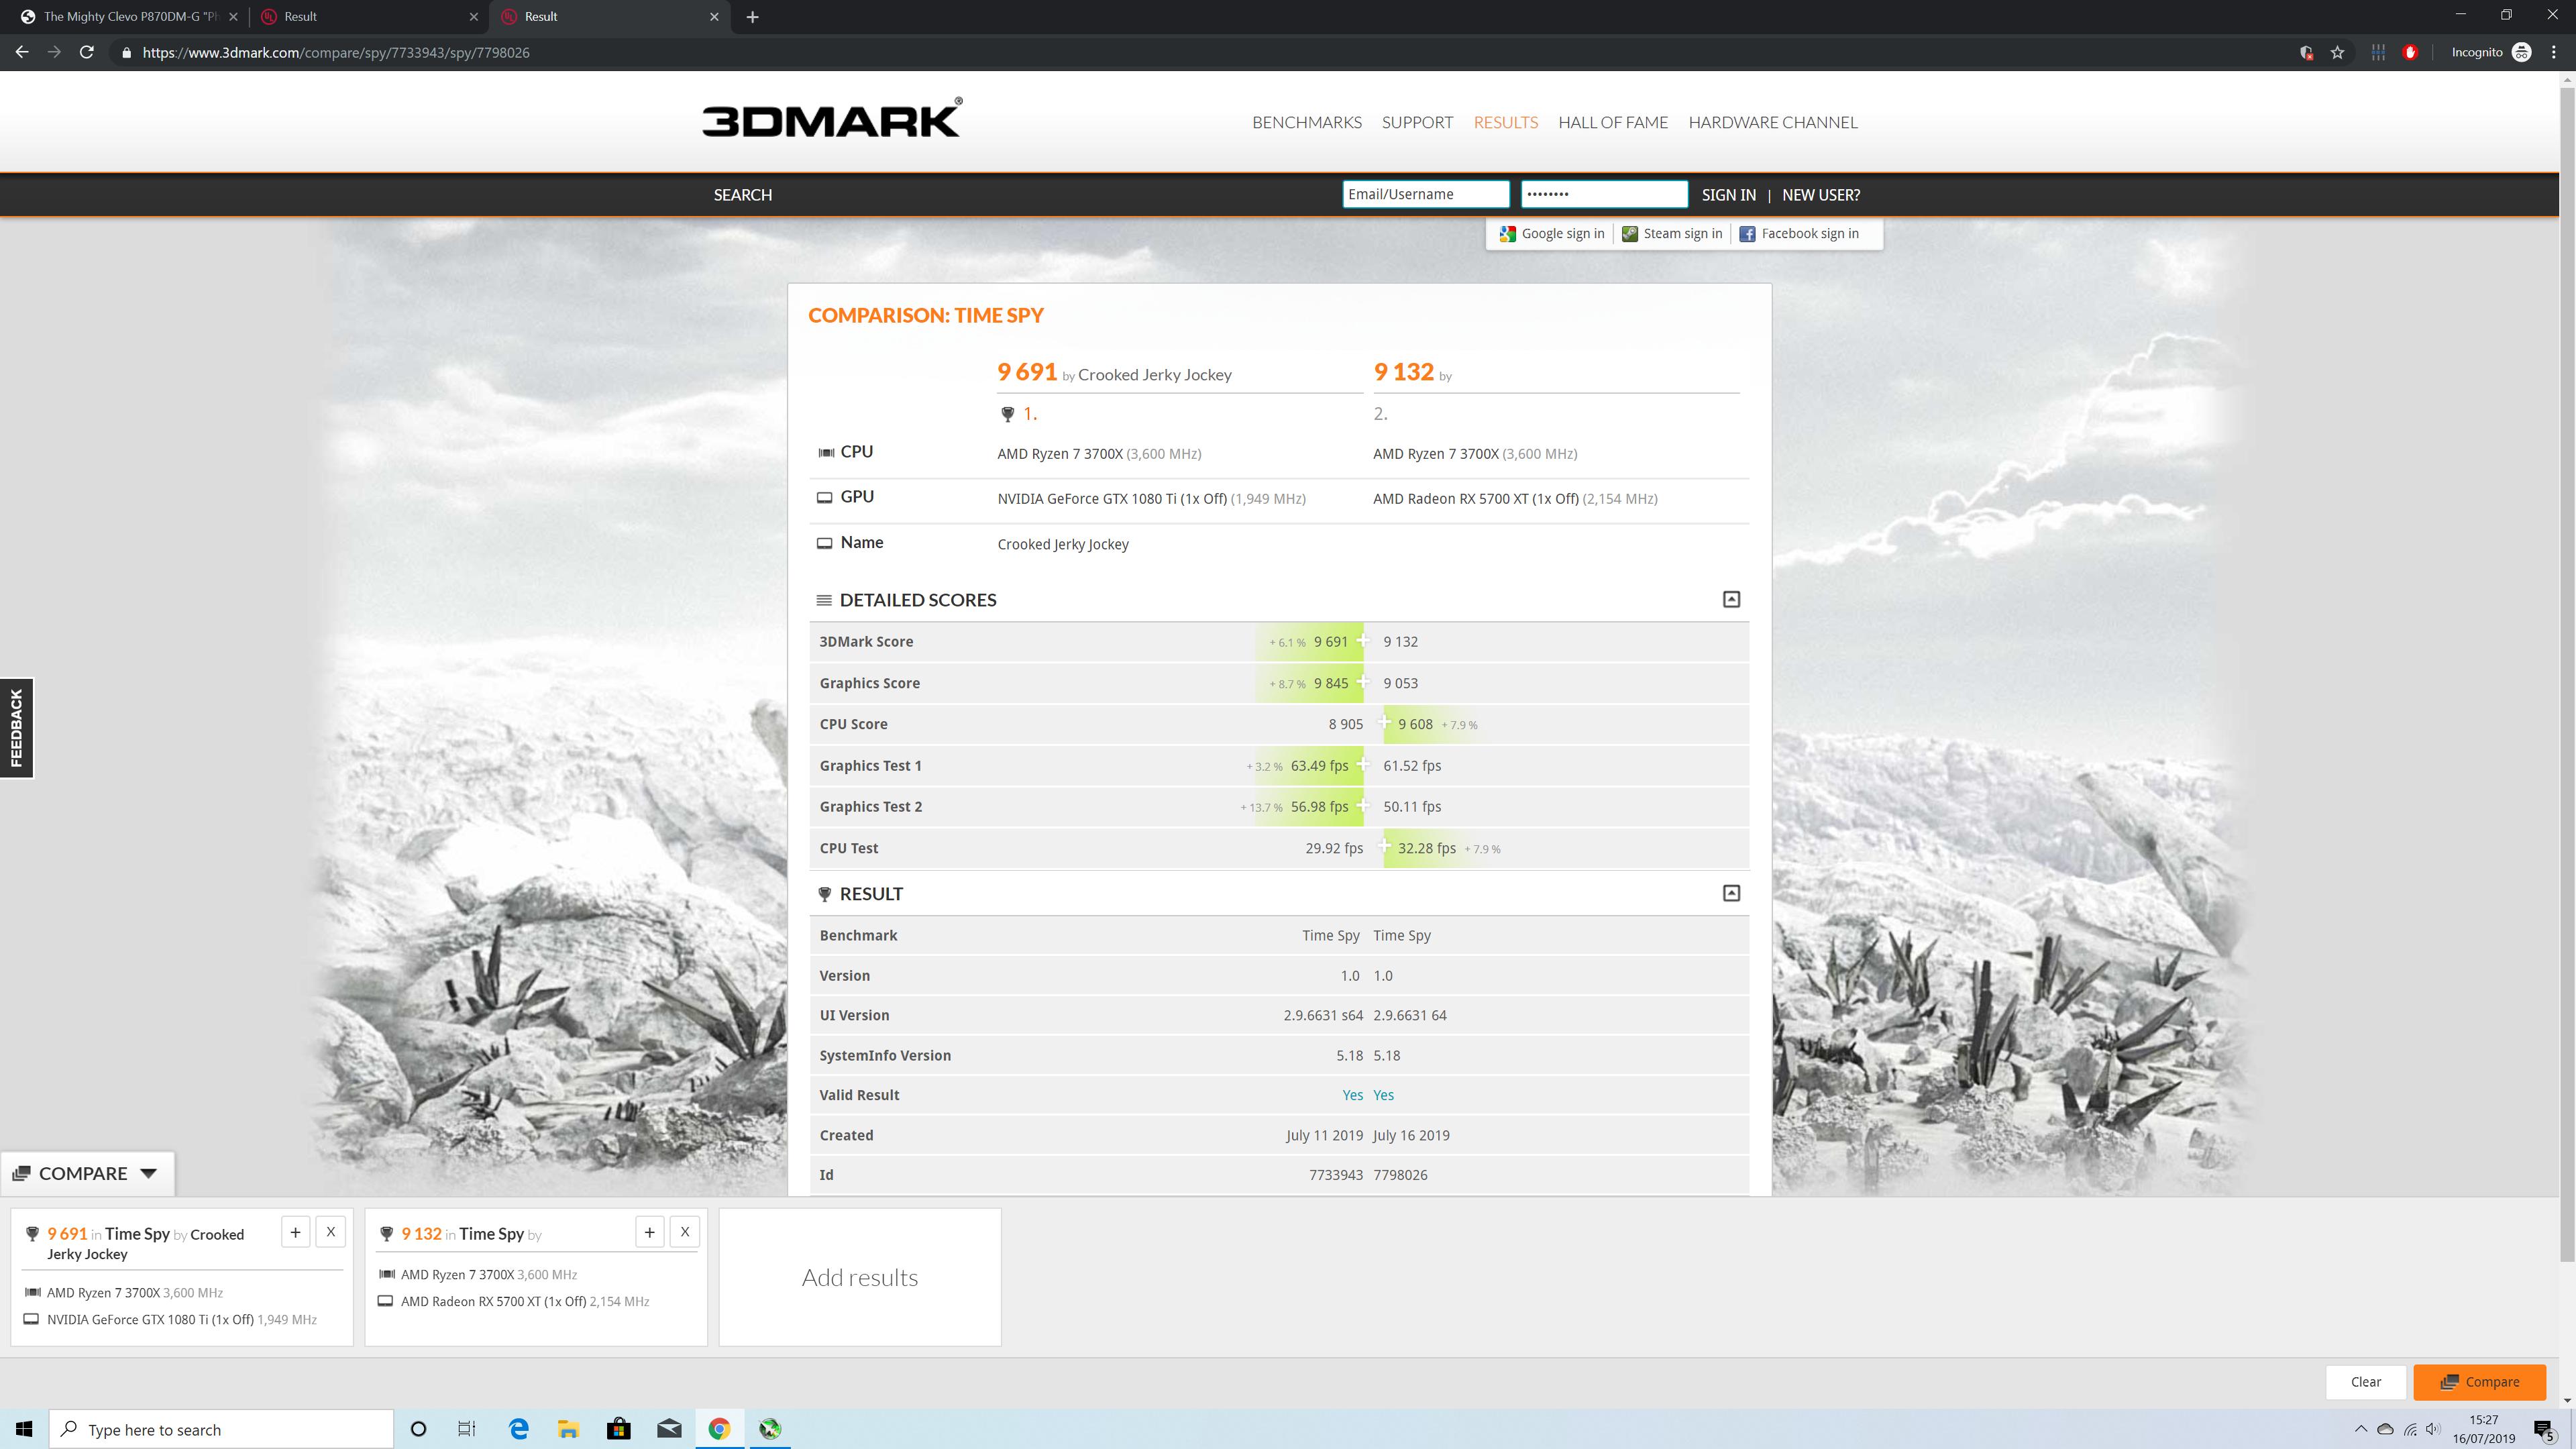The image size is (2576, 1449).
Task: Click second Valid Result Yes link
Action: coord(1383,1095)
